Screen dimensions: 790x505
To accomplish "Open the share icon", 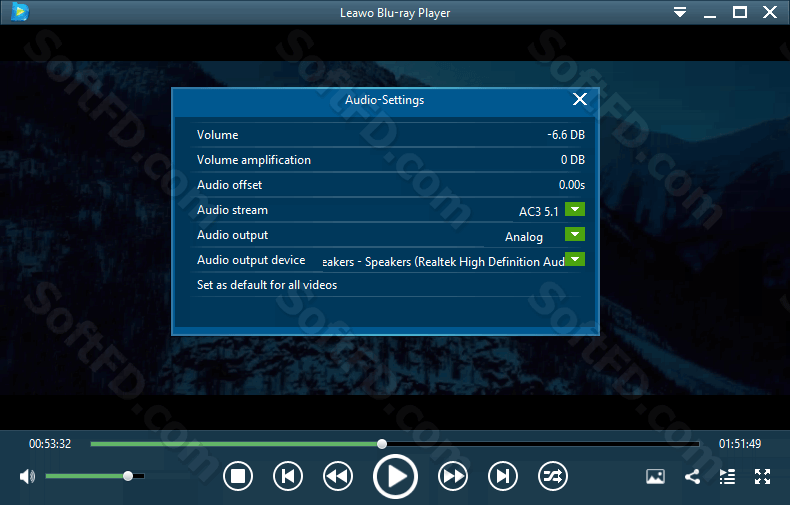I will (x=692, y=476).
